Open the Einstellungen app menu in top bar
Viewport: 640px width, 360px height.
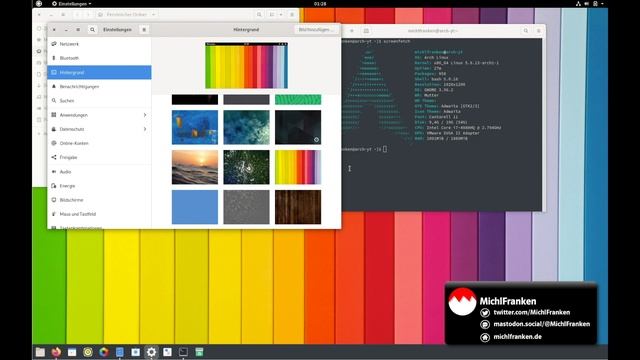pos(71,3)
